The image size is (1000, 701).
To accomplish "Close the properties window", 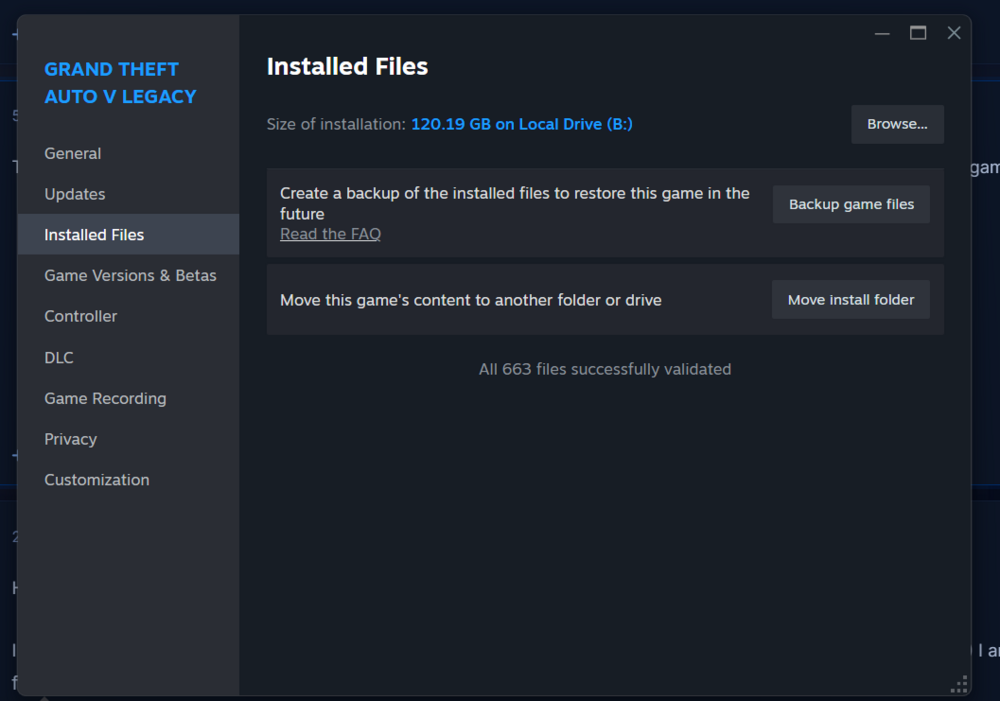I will 953,33.
